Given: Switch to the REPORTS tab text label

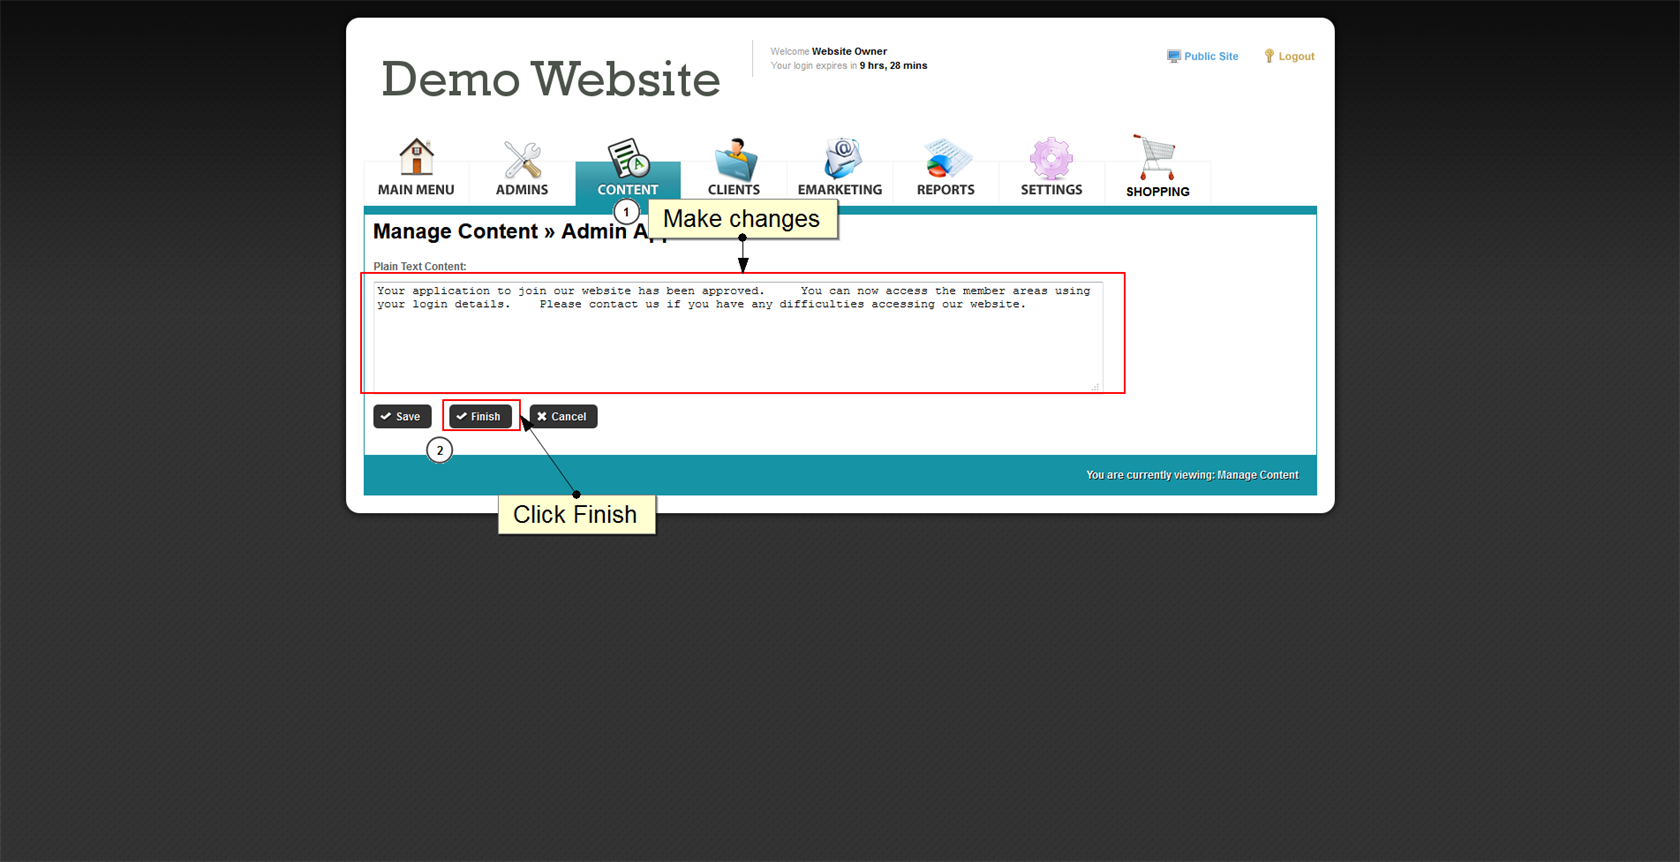Looking at the screenshot, I should coord(945,190).
